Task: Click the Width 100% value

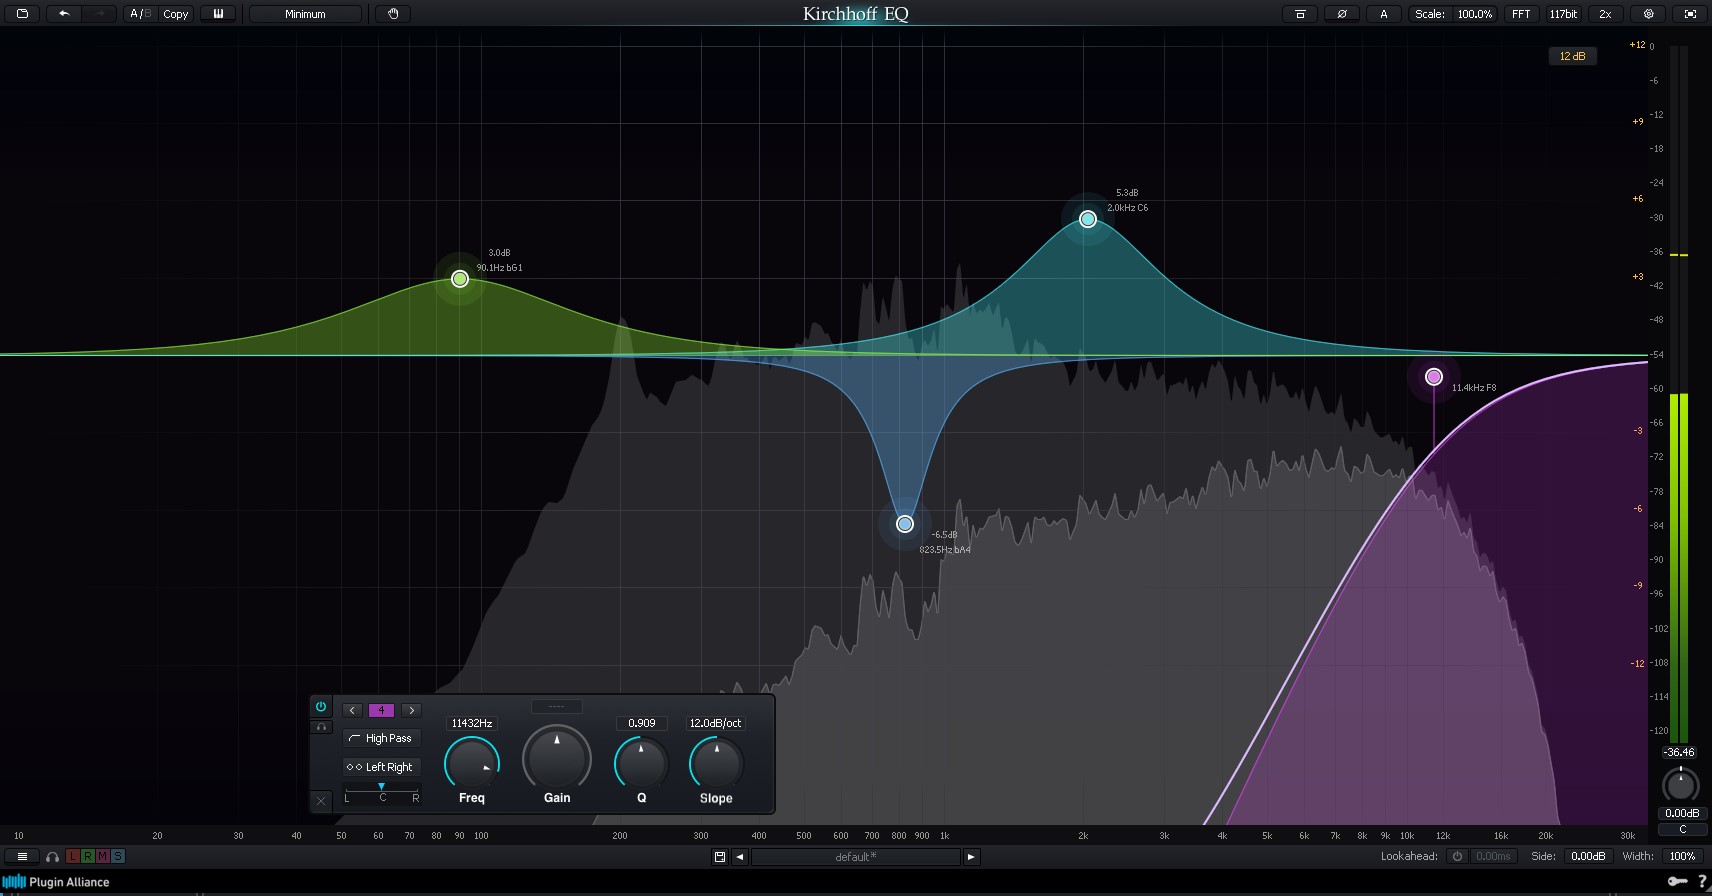Action: 1683,856
